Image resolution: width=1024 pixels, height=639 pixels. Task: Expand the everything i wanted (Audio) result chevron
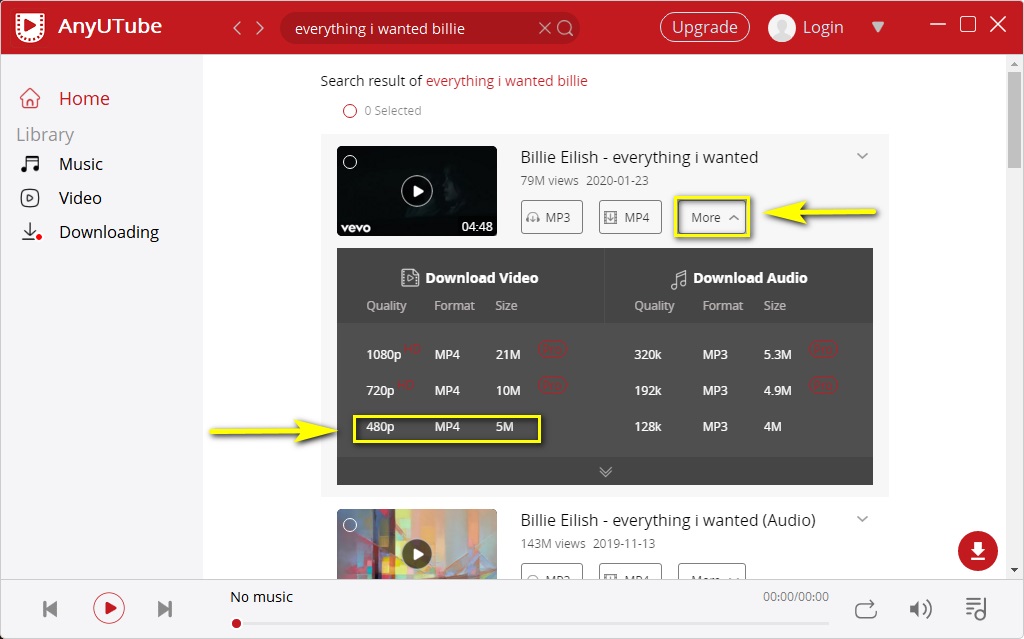863,519
